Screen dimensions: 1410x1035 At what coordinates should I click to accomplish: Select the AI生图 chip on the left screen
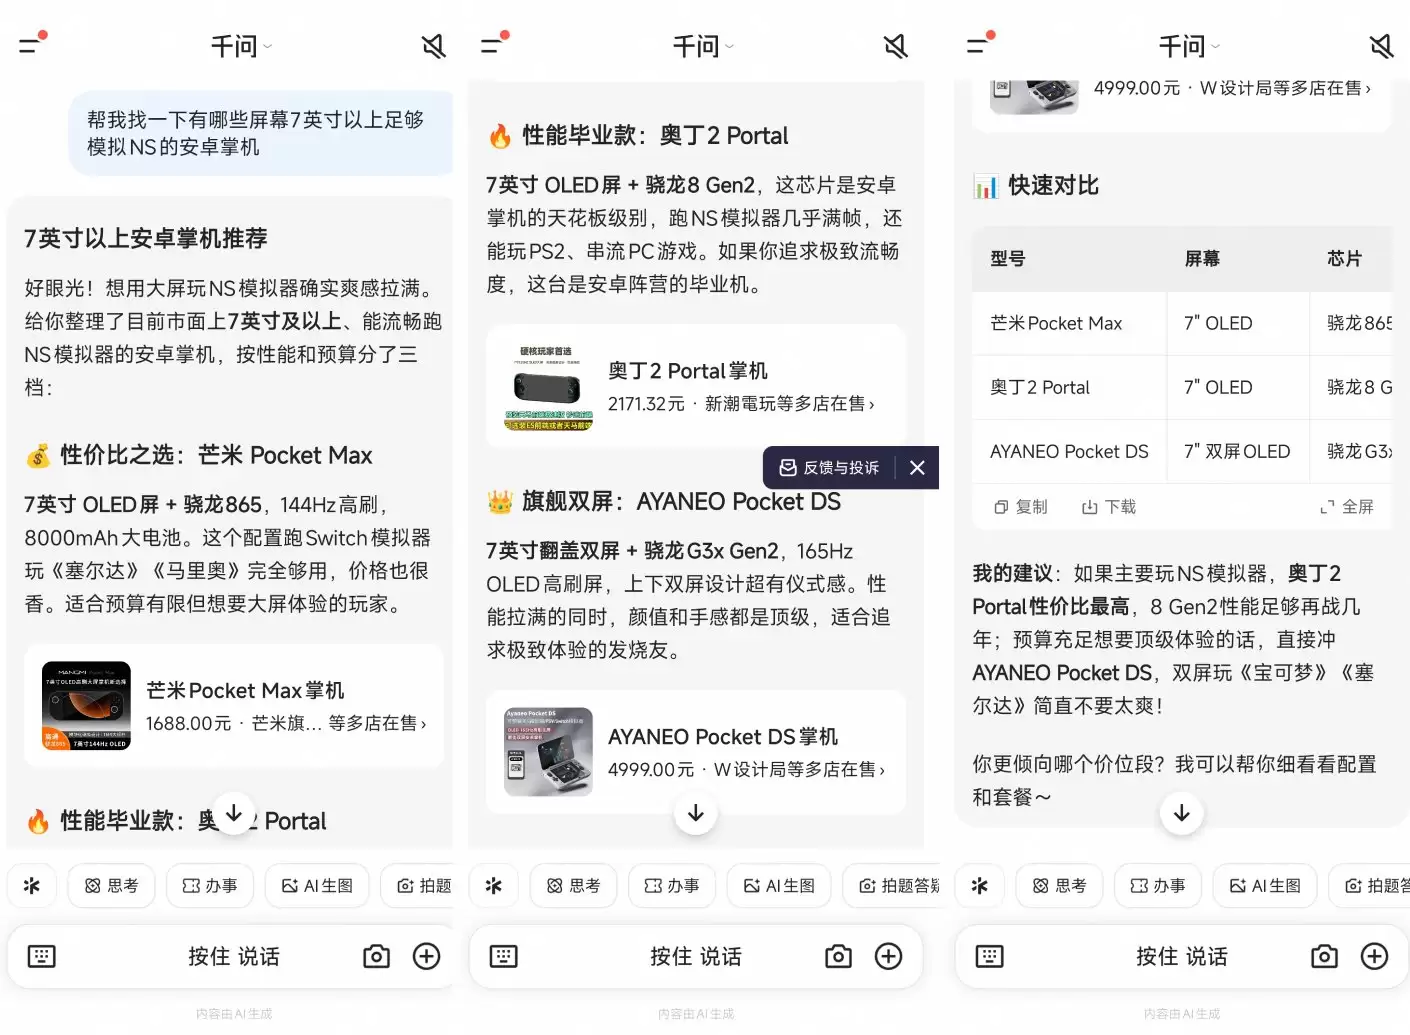(317, 885)
